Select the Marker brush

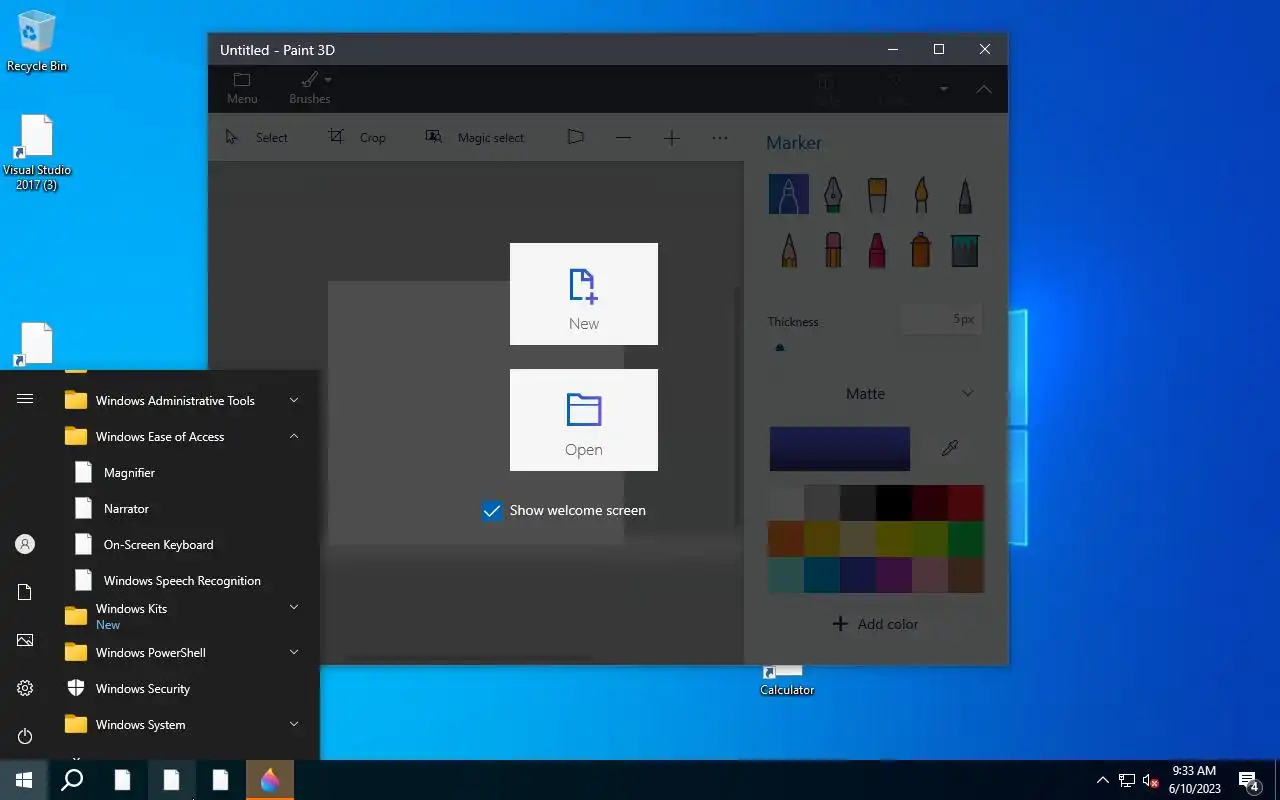click(x=788, y=194)
